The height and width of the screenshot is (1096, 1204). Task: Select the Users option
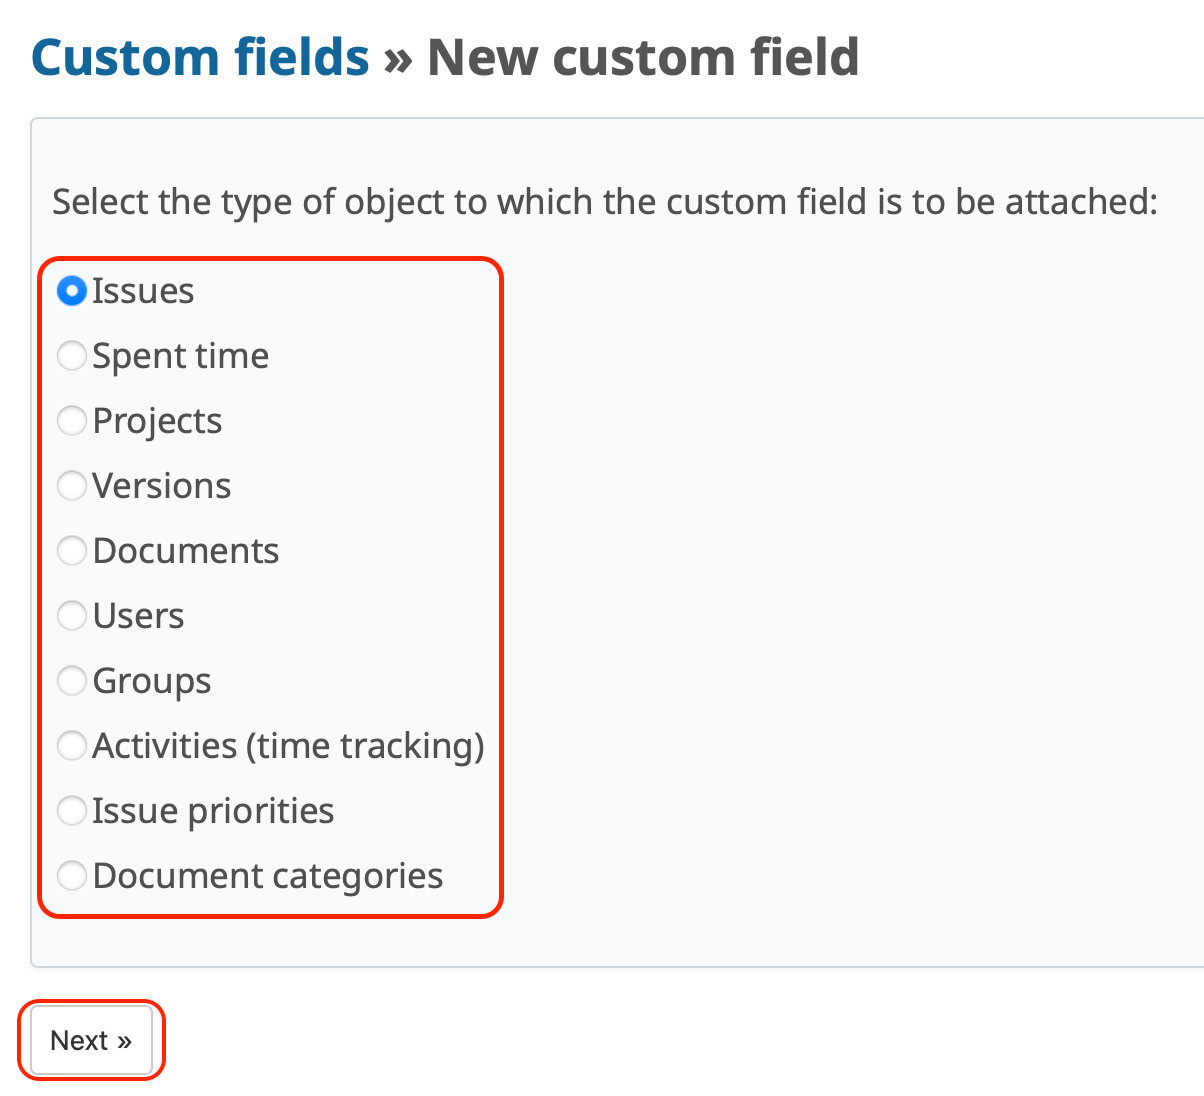point(71,615)
